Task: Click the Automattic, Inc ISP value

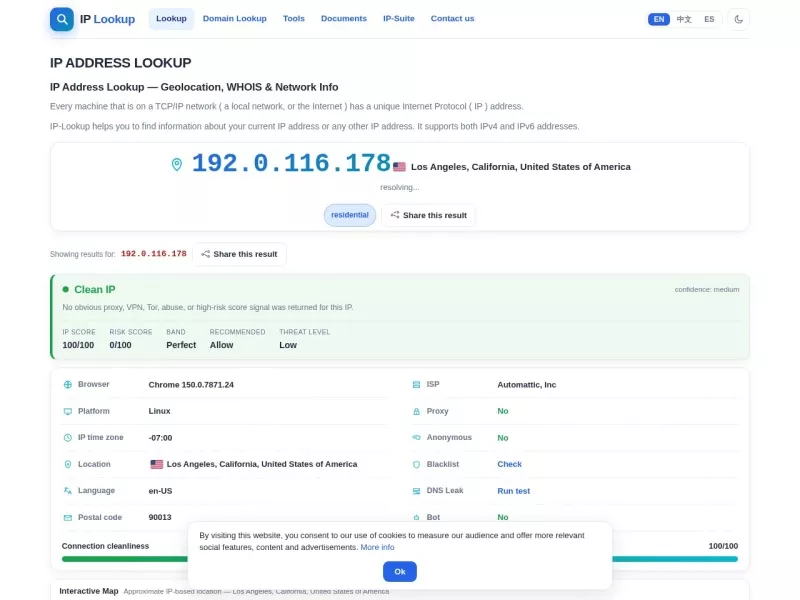Action: click(x=527, y=385)
